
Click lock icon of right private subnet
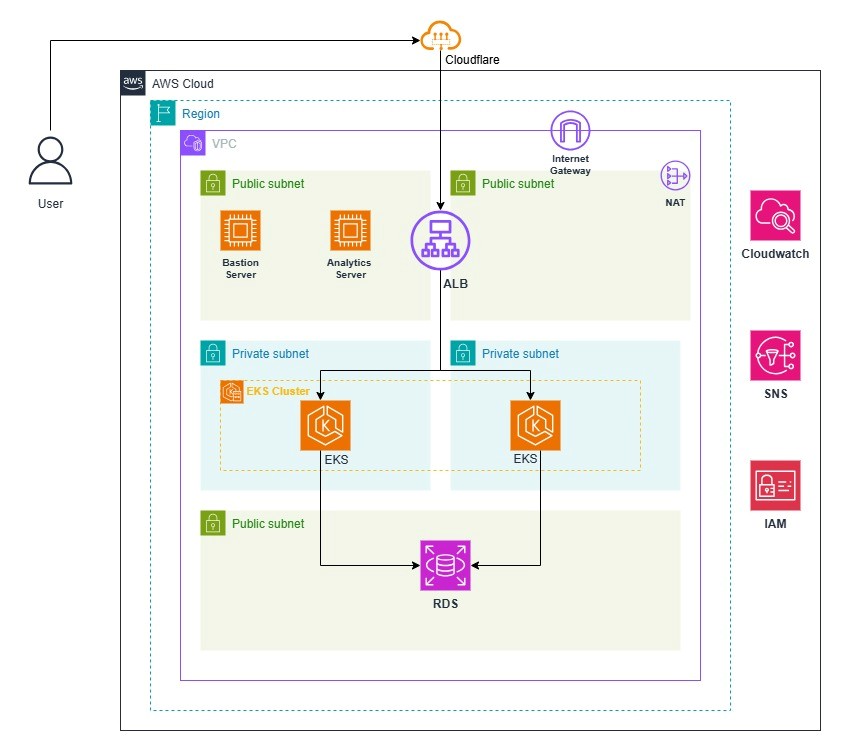[463, 354]
